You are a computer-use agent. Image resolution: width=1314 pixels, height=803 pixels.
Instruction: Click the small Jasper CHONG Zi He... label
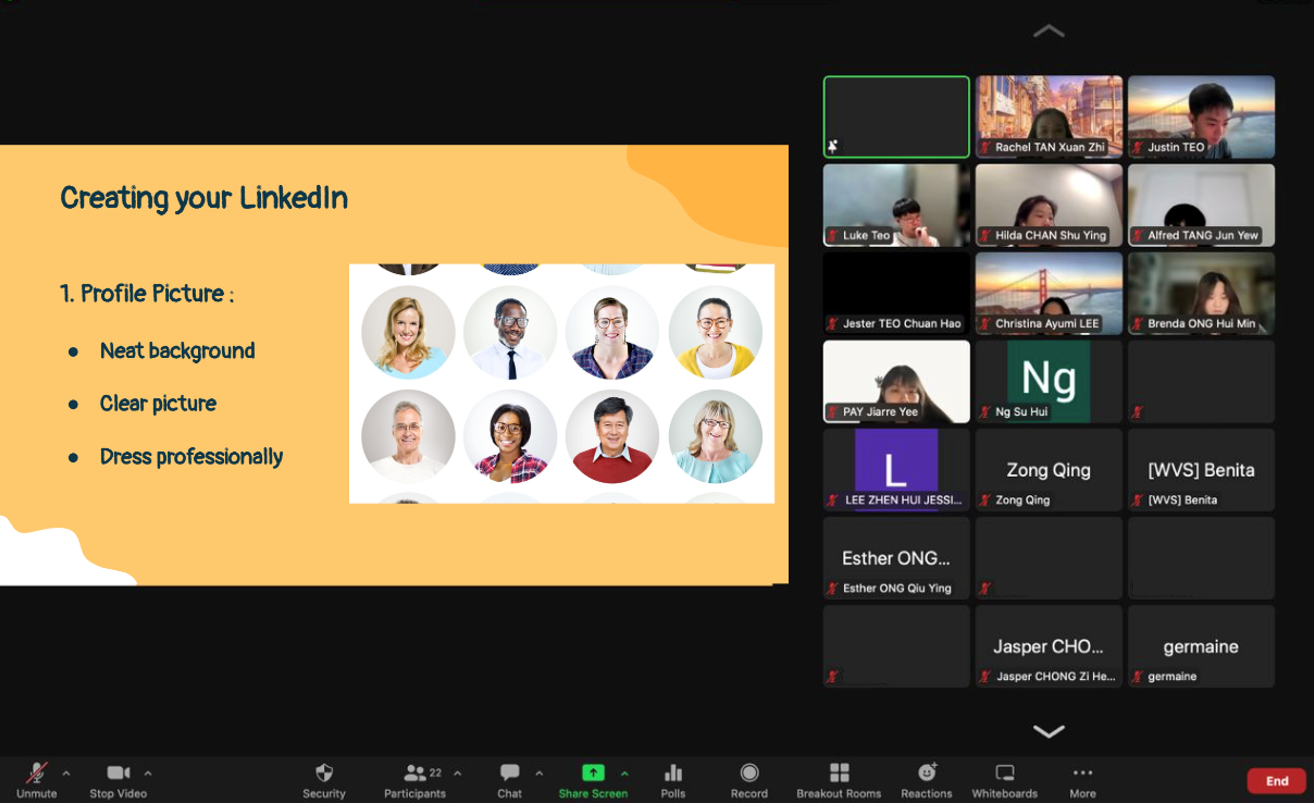tap(1055, 676)
